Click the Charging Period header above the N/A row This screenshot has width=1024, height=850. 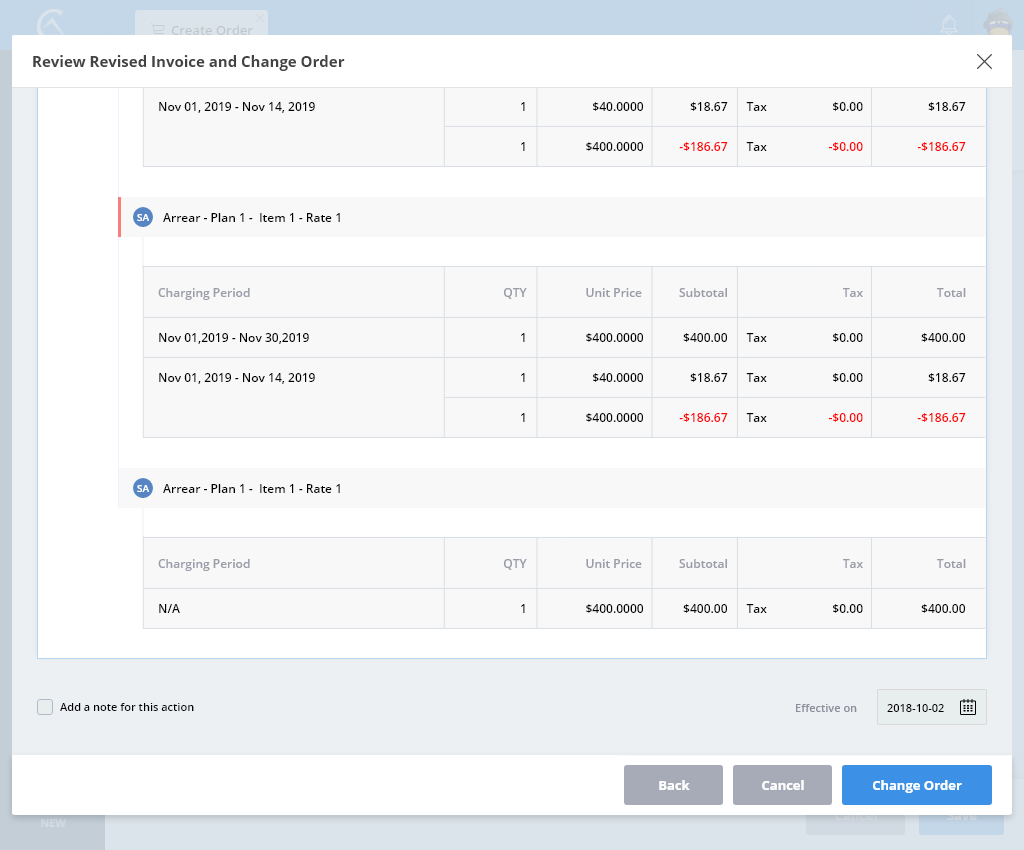pyautogui.click(x=204, y=564)
